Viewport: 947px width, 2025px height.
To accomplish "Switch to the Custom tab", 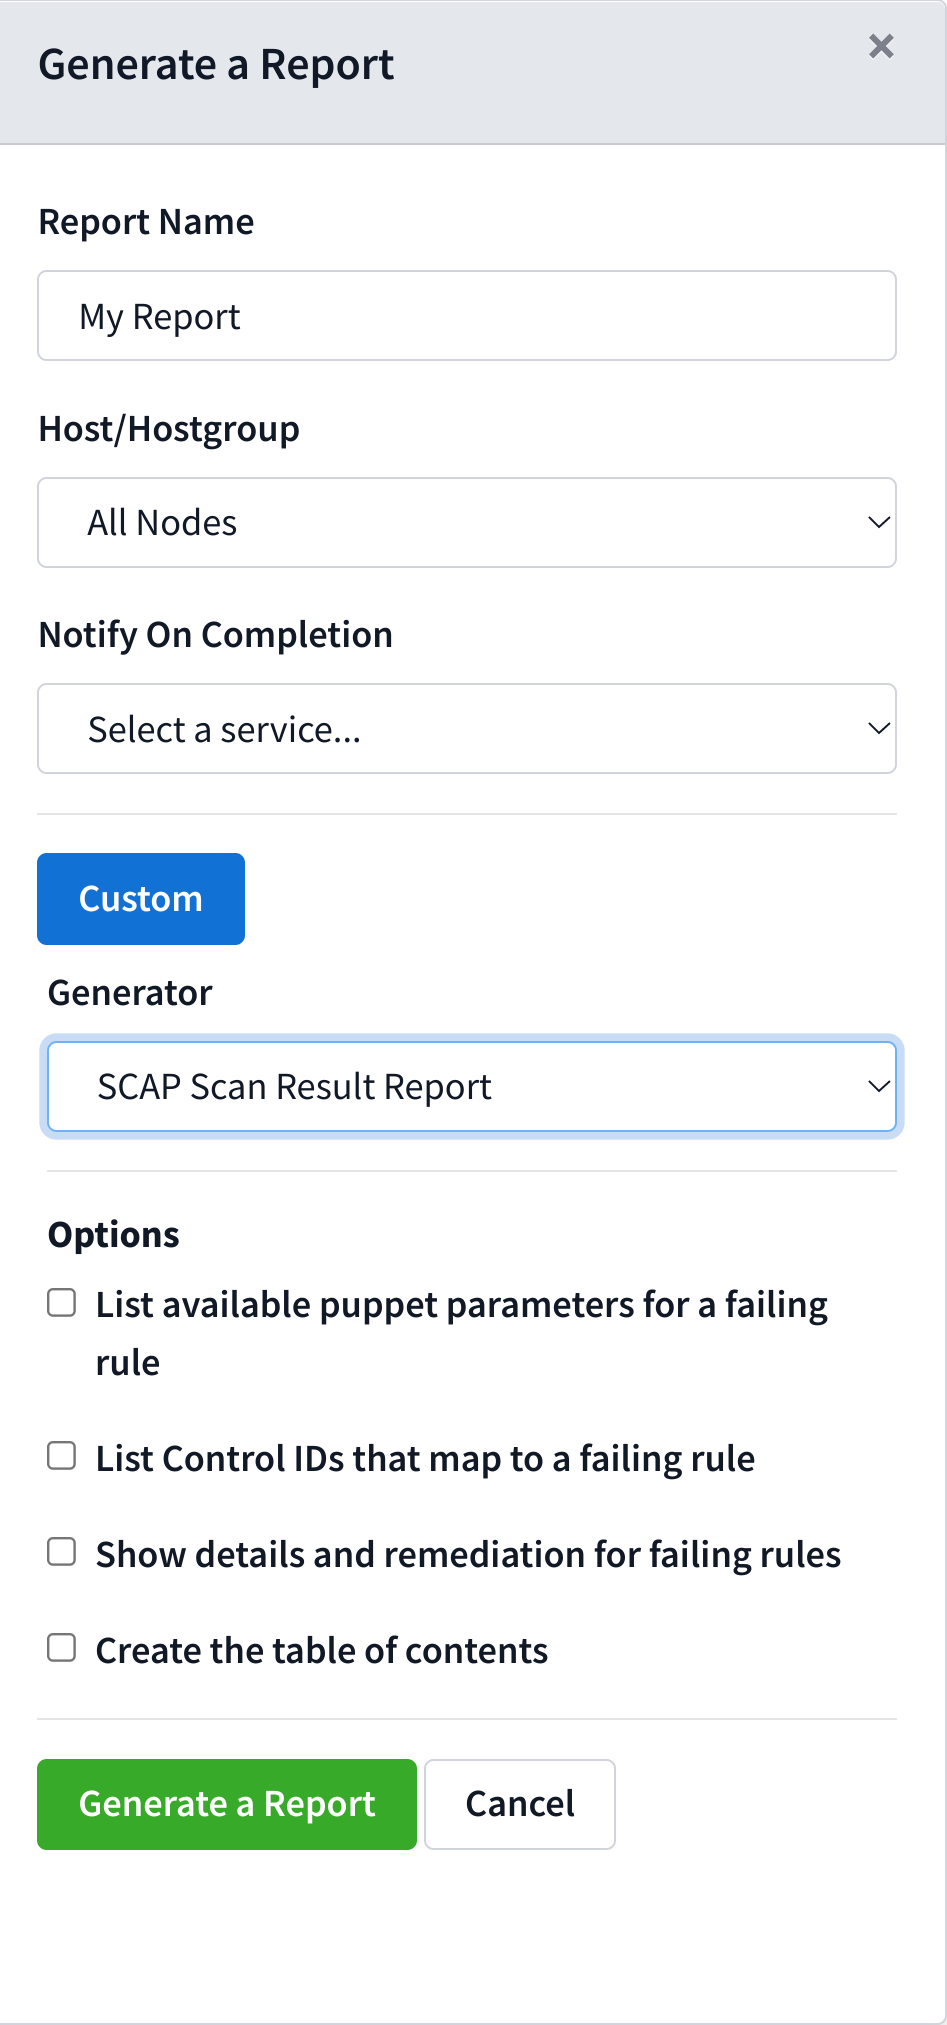I will 141,899.
